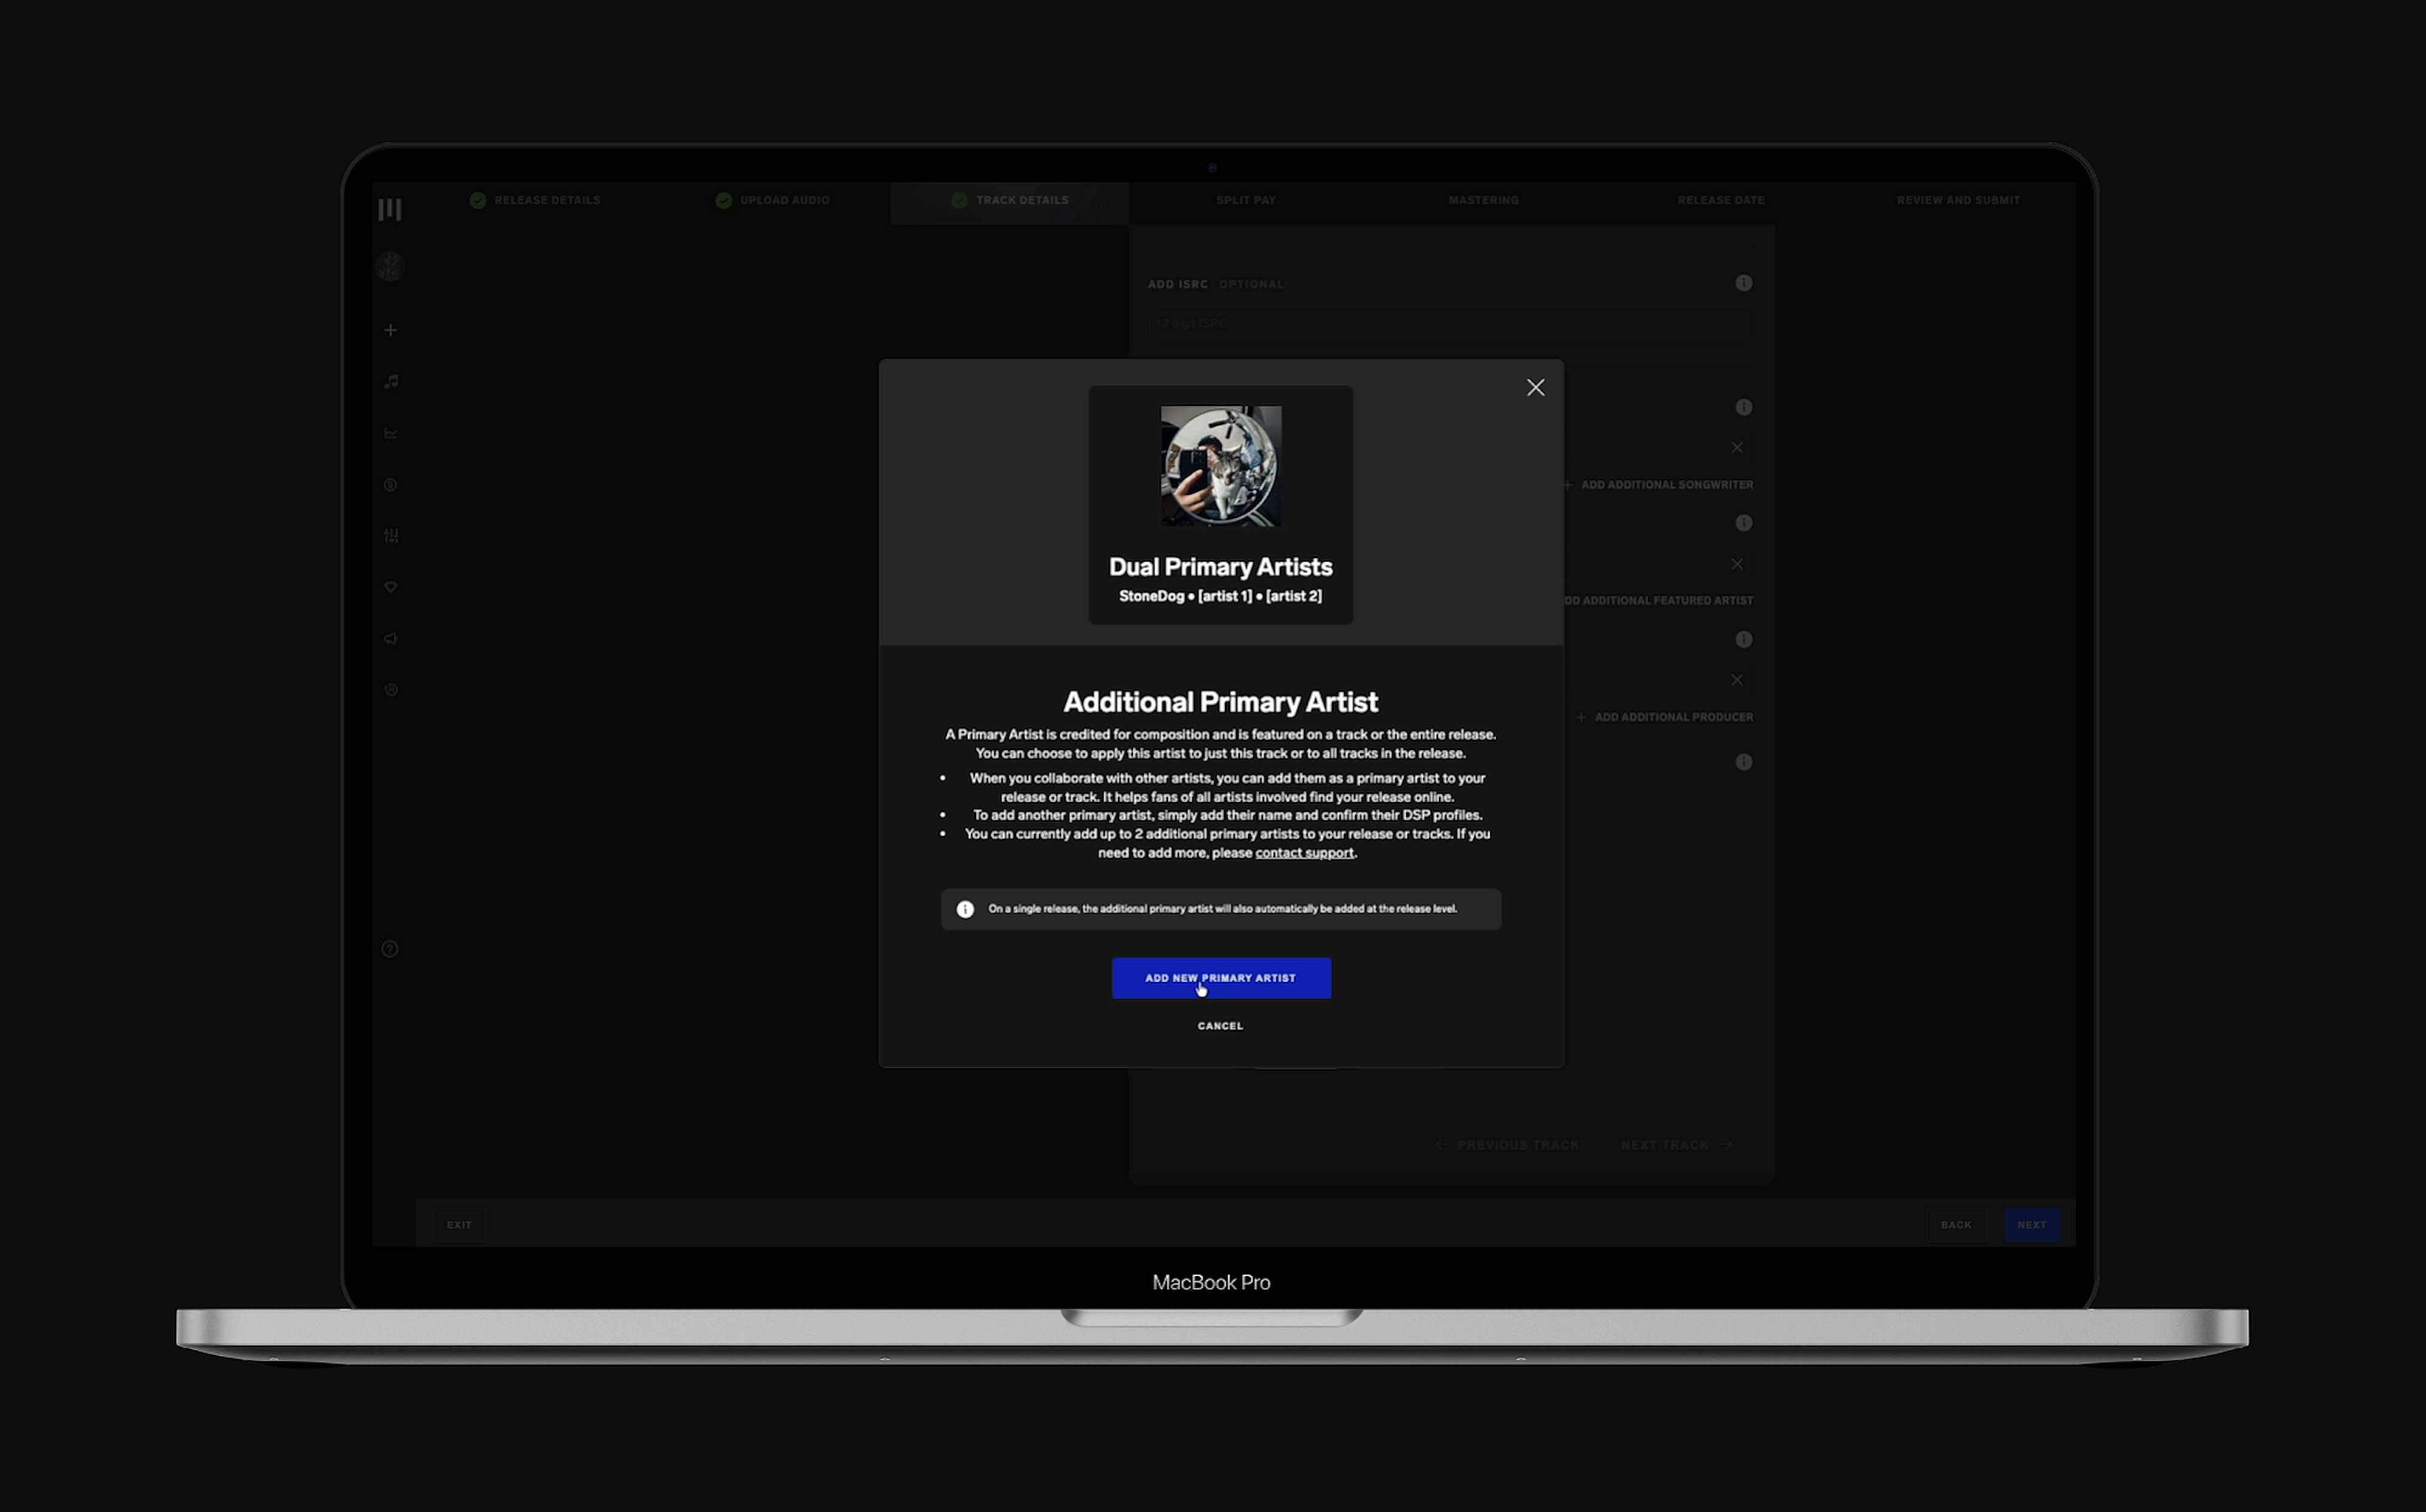Click the profile avatar in the sidebar
This screenshot has height=1512, width=2426.
tap(389, 265)
